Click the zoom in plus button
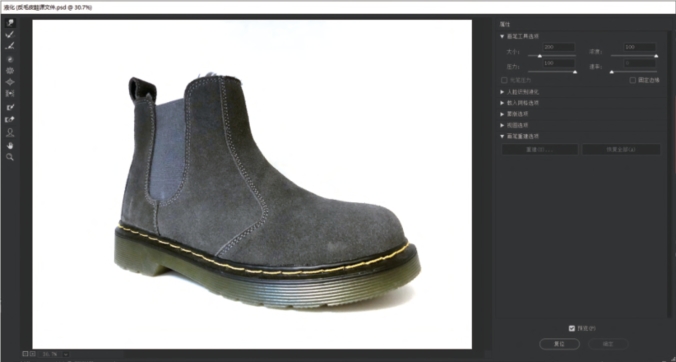This screenshot has height=362, width=676. click(33, 354)
